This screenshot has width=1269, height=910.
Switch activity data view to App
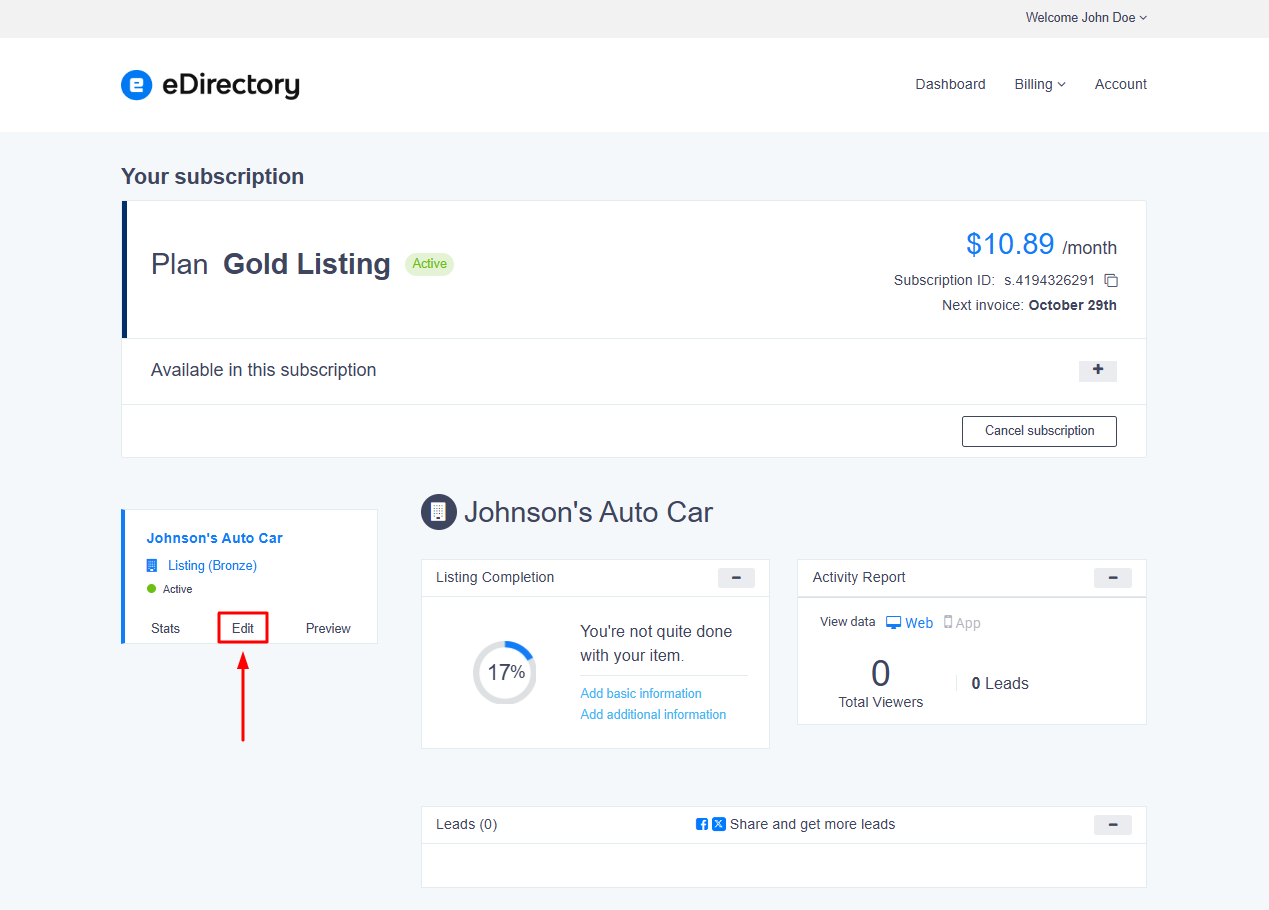[962, 623]
